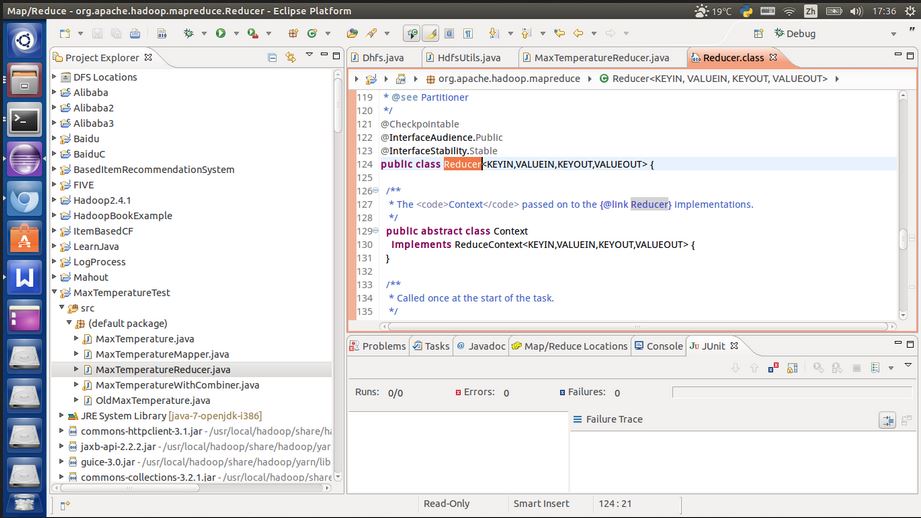Toggle Link with Editor in Project Explorer

tap(290, 57)
